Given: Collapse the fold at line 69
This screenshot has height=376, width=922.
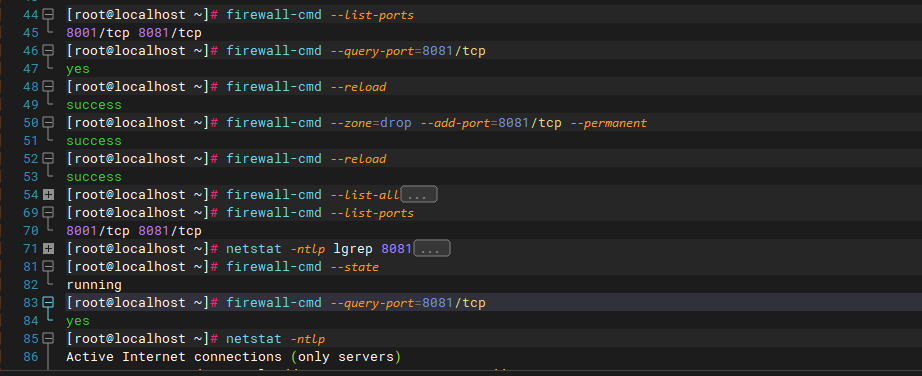Looking at the screenshot, I should point(48,212).
